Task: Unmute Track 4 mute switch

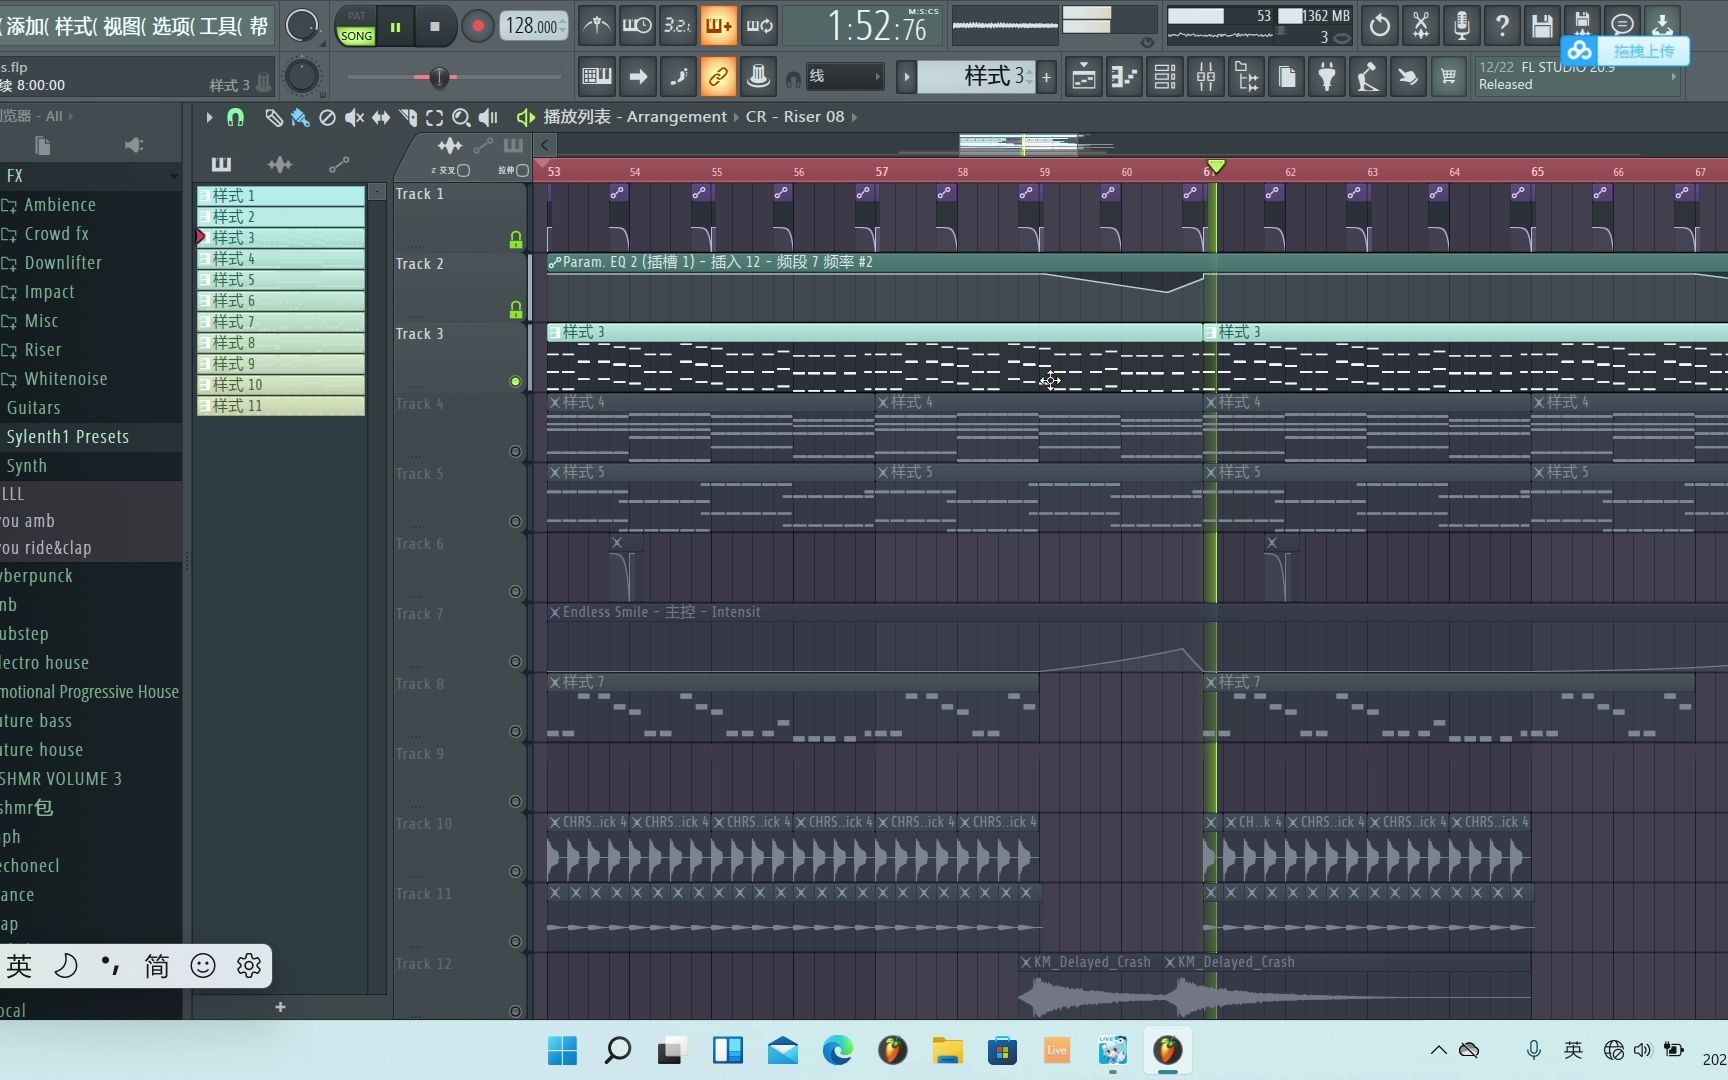Action: pos(515,451)
